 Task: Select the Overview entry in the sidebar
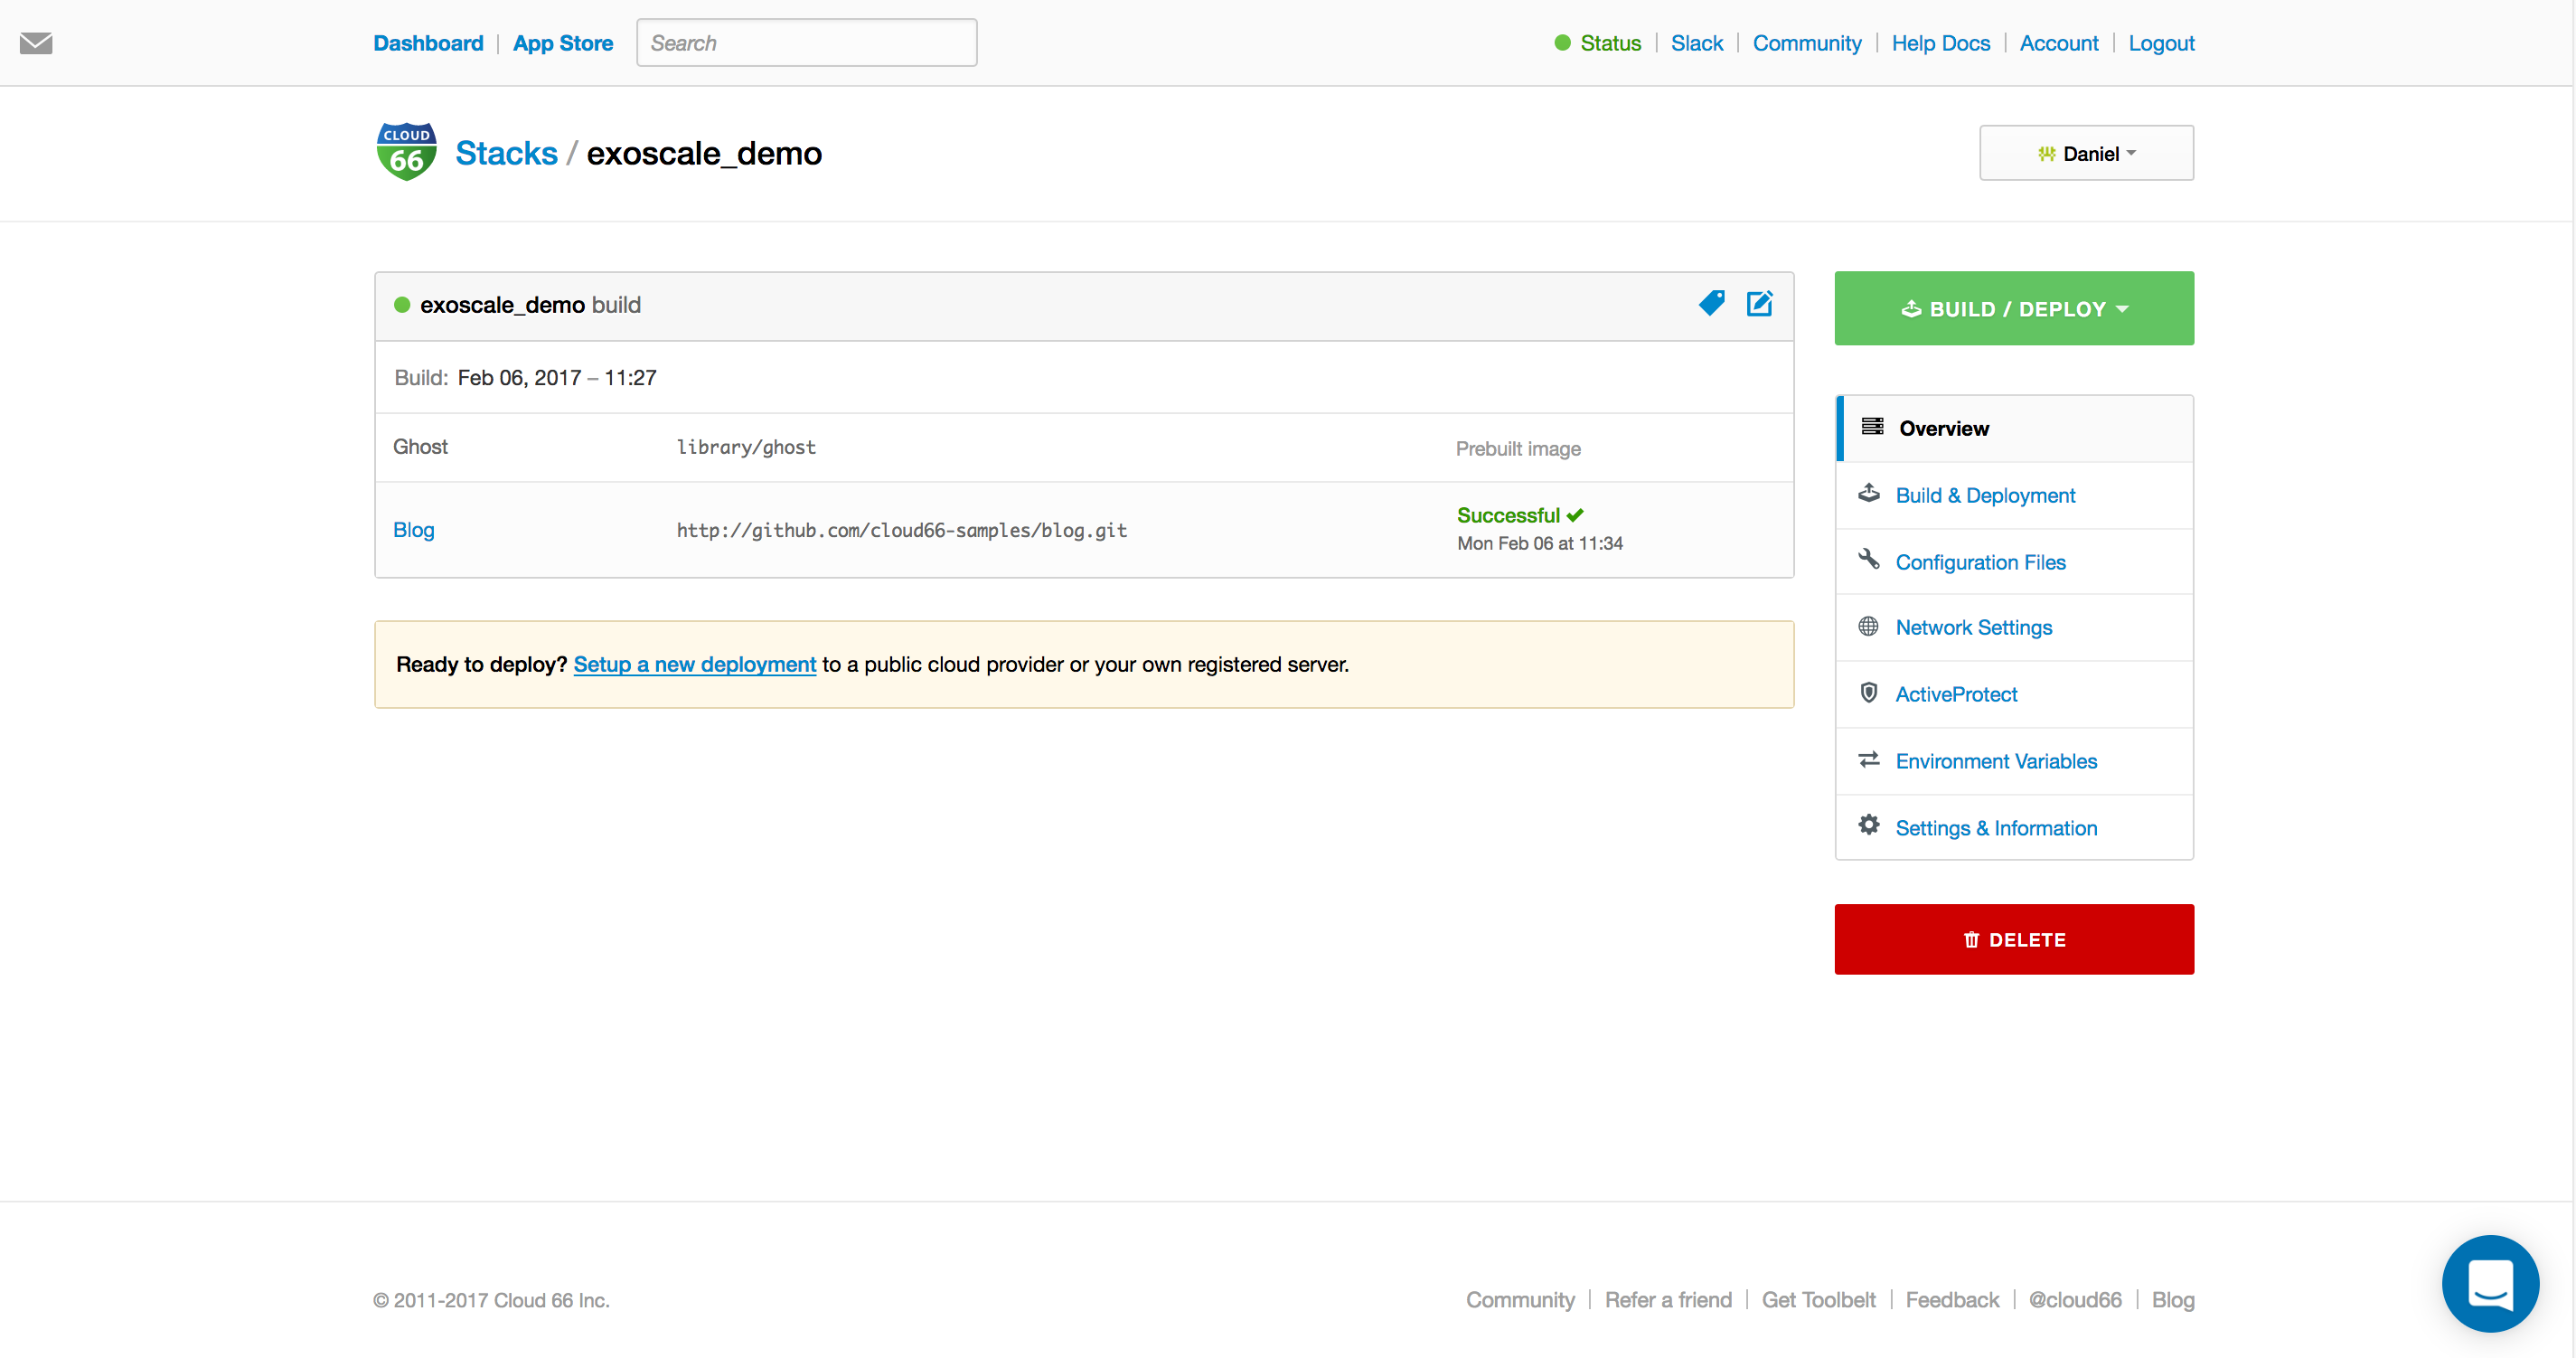tap(1943, 428)
